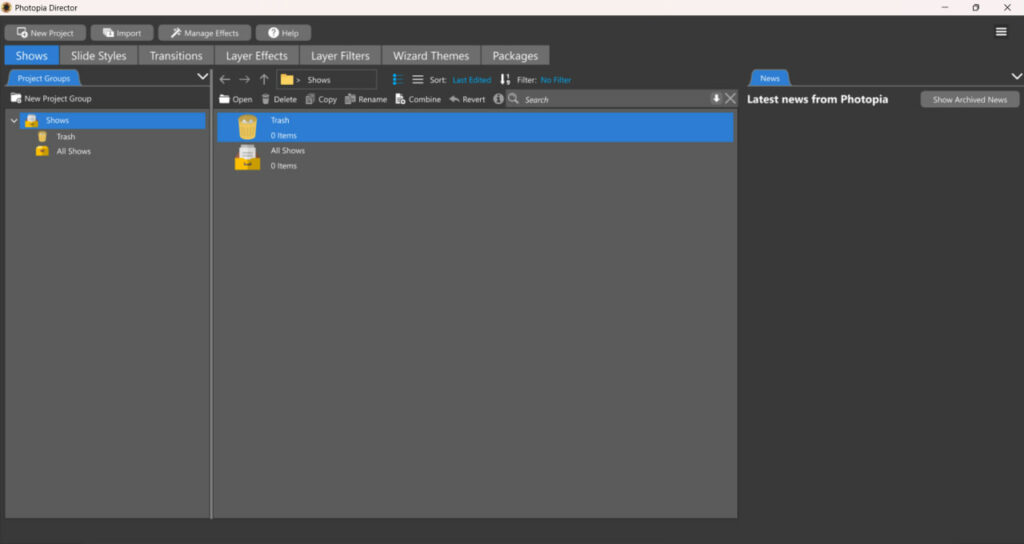Click Delete in the file toolbar

(x=279, y=99)
